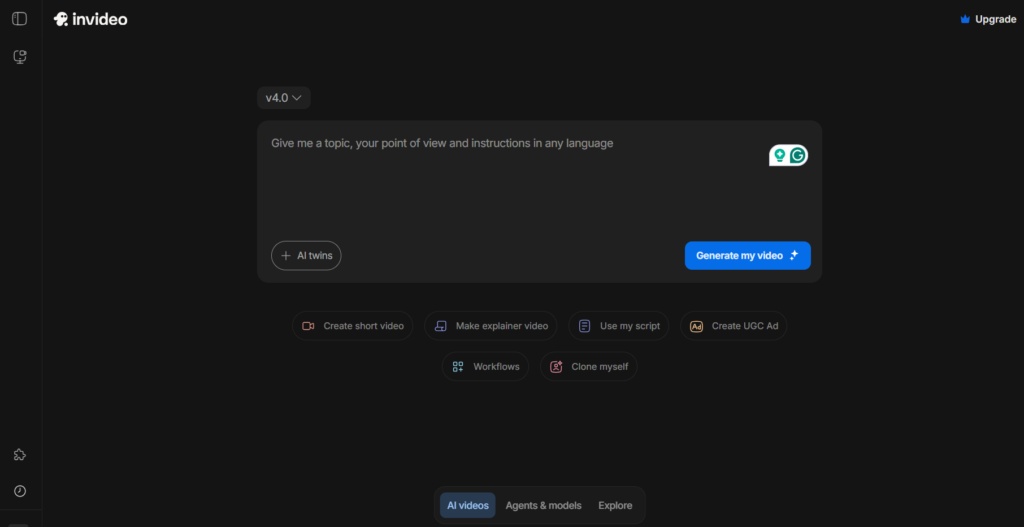
Task: Choose the Clone myself option
Action: pos(589,367)
